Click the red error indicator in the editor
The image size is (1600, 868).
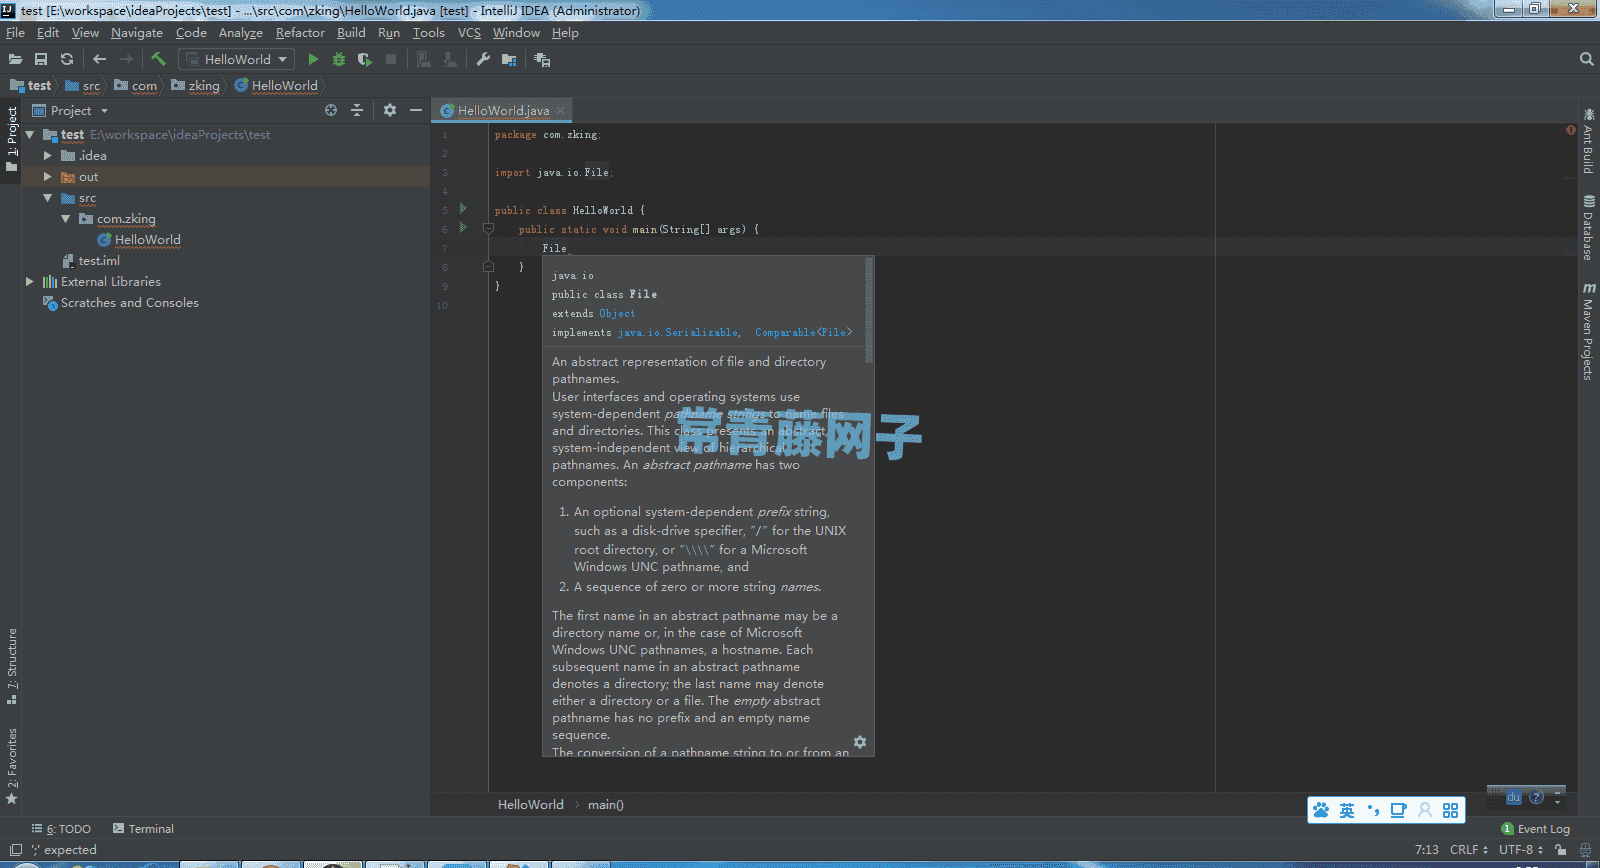(x=1571, y=130)
